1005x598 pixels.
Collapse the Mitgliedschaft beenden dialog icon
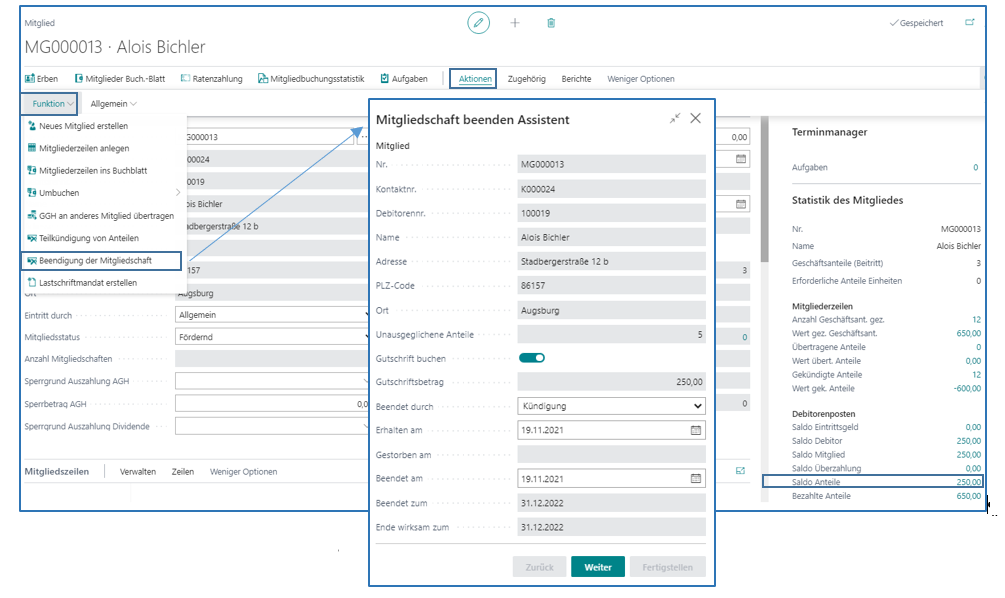coord(675,118)
